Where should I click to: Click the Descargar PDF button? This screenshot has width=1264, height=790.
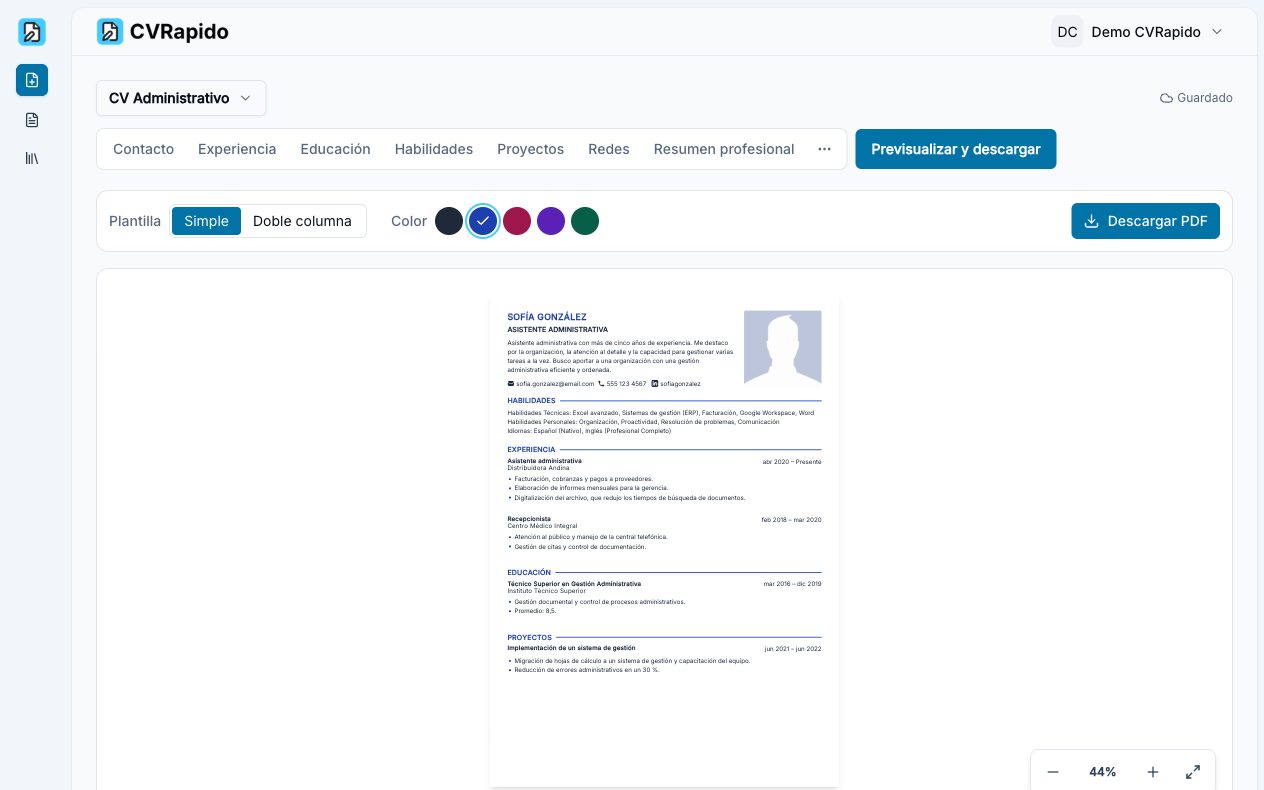click(x=1145, y=221)
